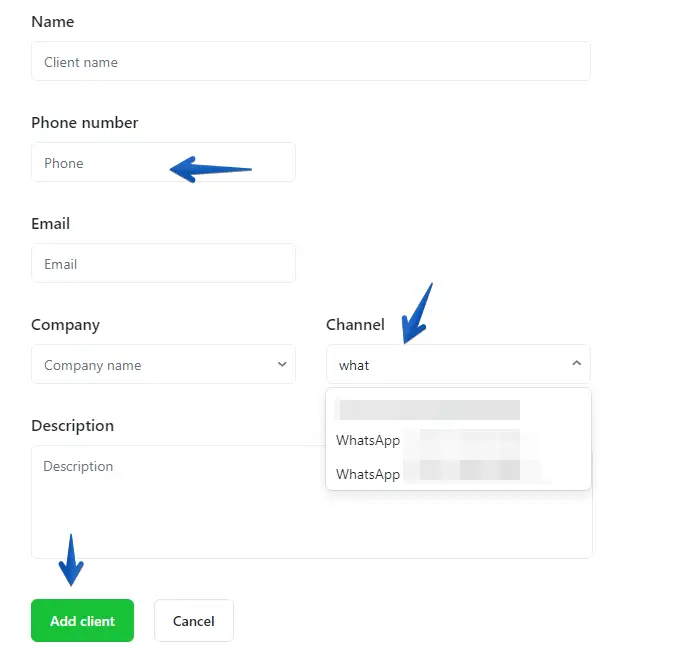The height and width of the screenshot is (668, 676).
Task: Click the Channel label
Action: click(355, 324)
